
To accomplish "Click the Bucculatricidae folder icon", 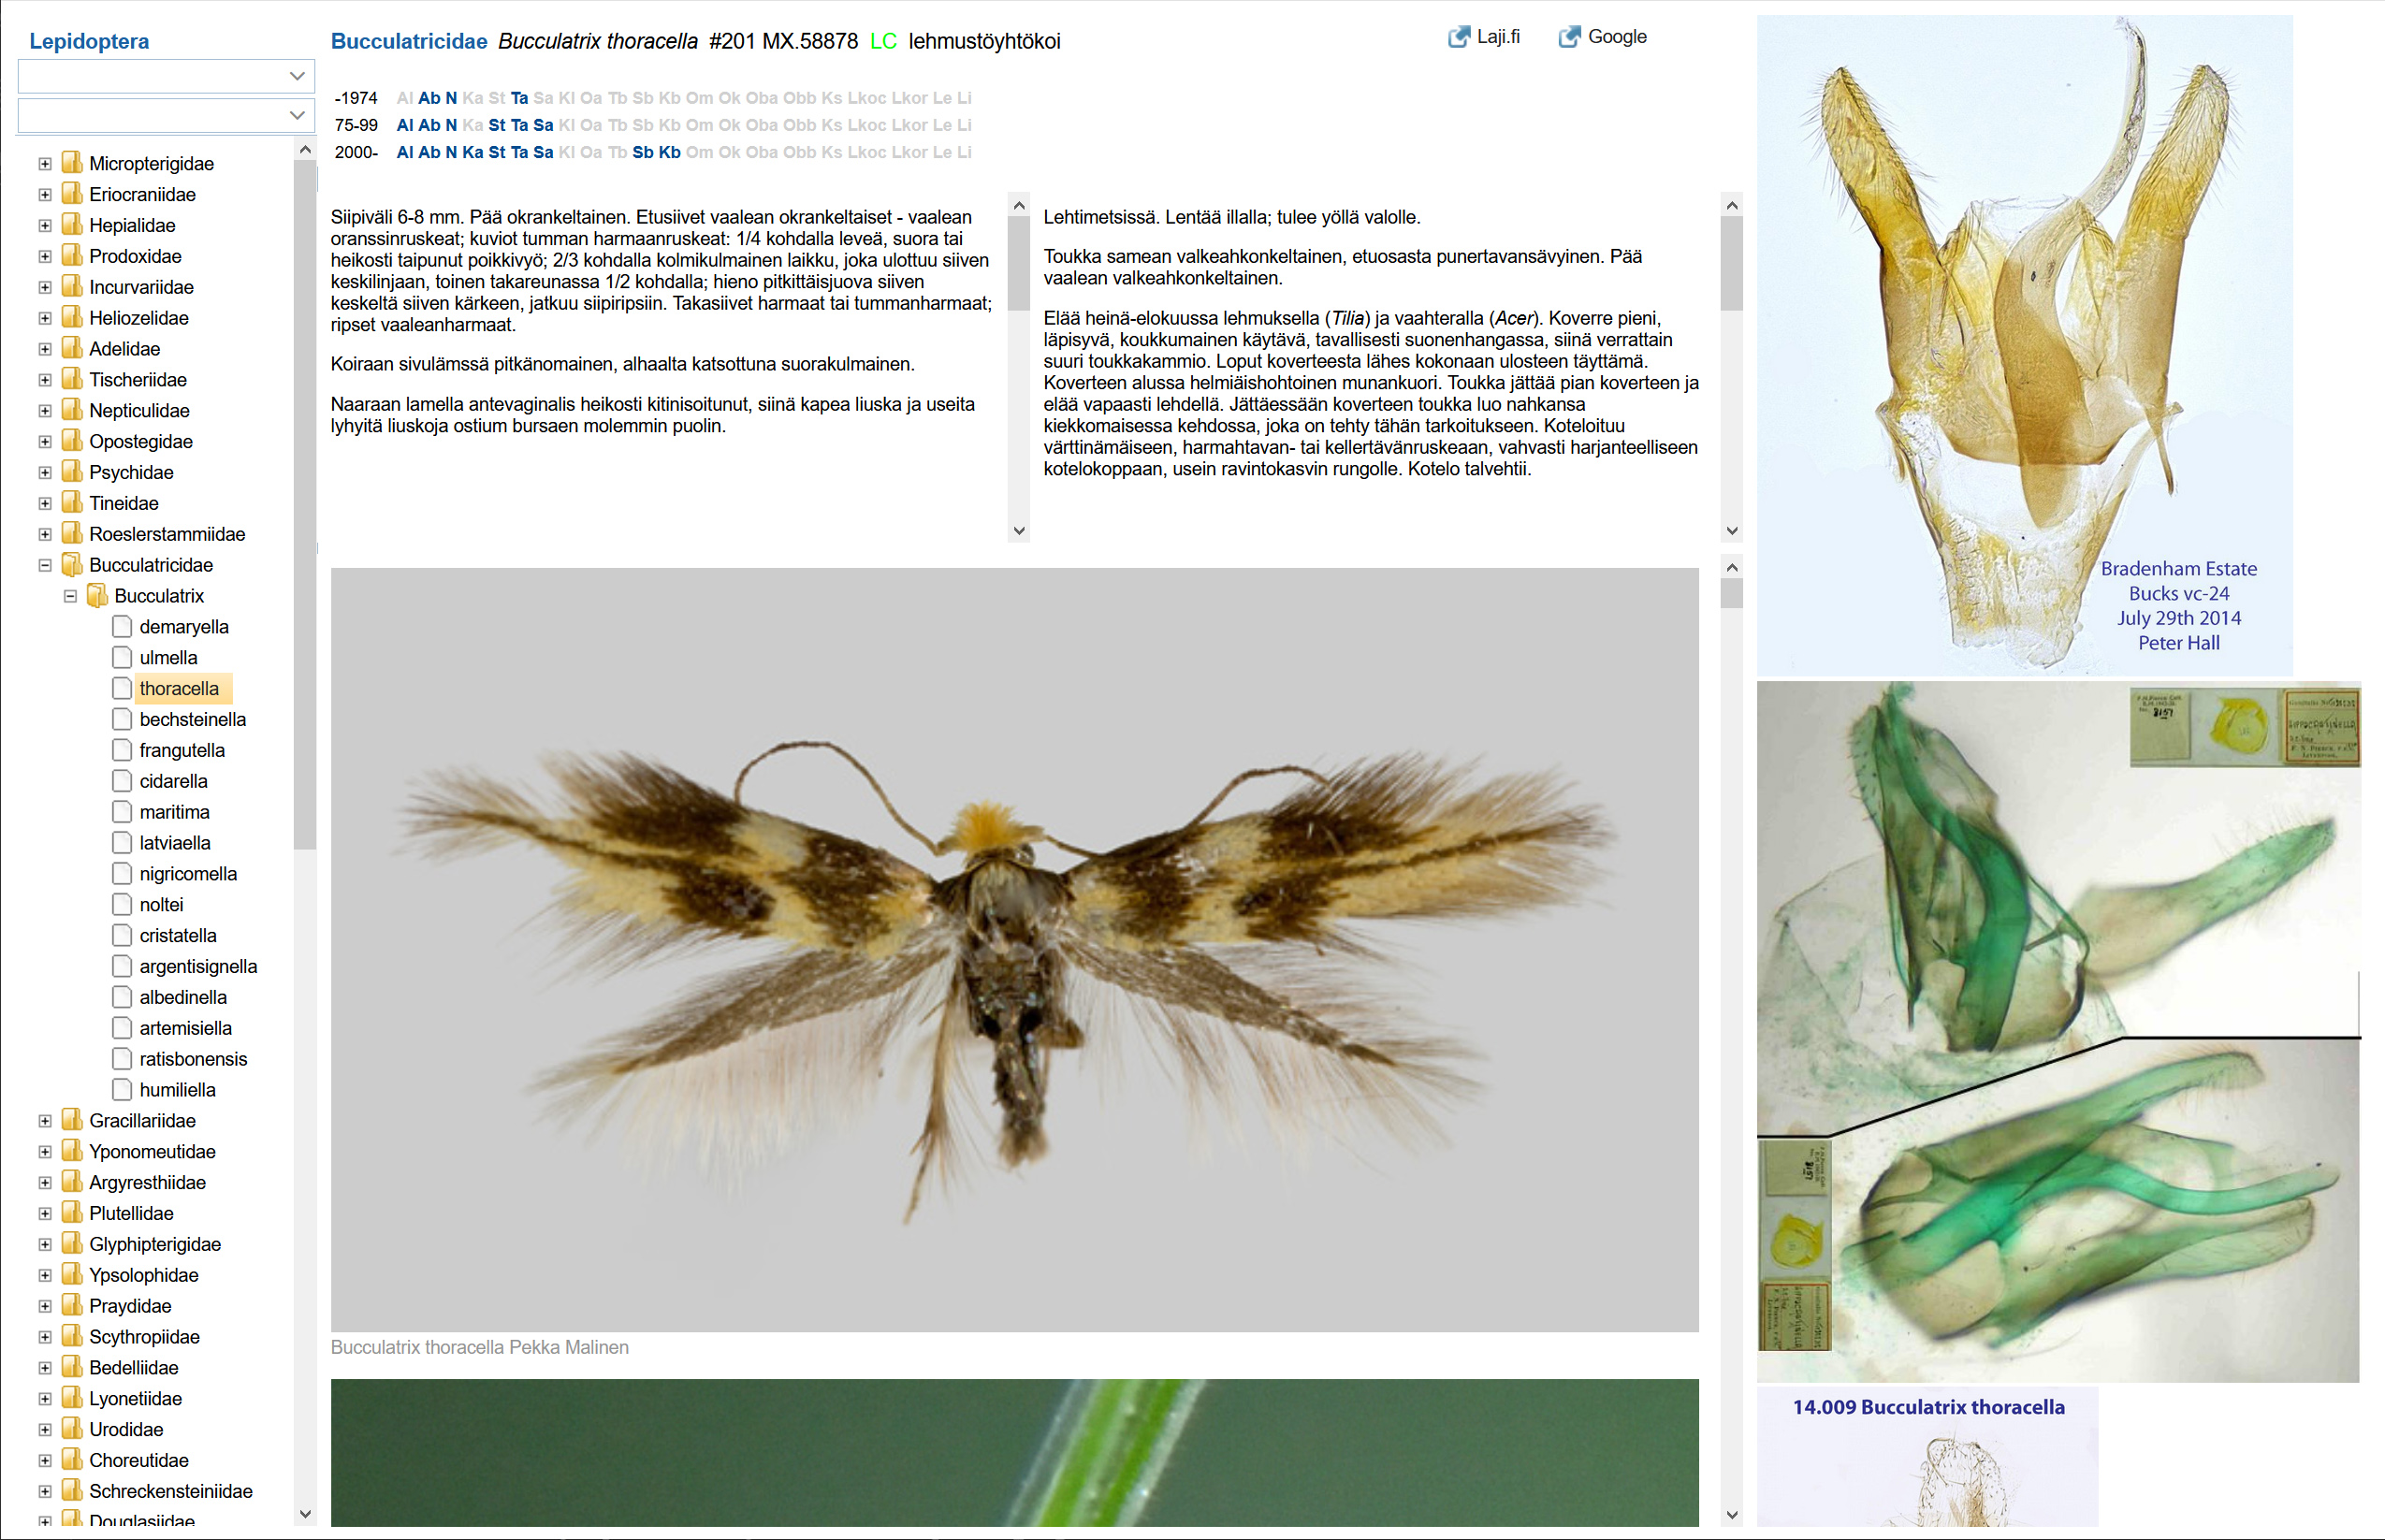I will coord(72,565).
